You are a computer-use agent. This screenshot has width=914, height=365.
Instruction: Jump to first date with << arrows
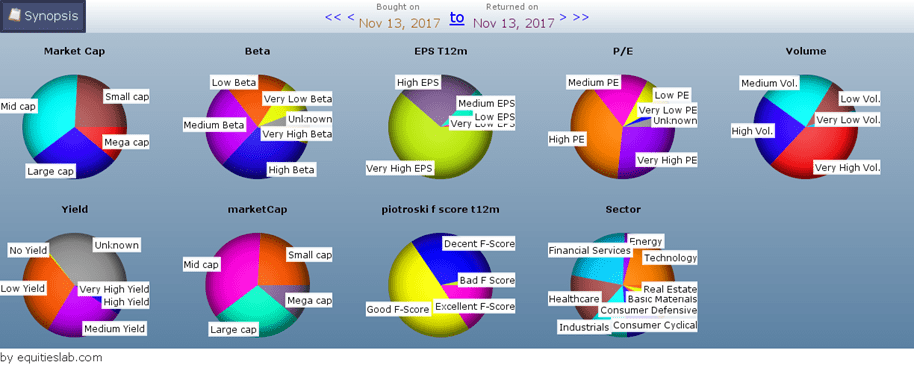click(x=333, y=17)
